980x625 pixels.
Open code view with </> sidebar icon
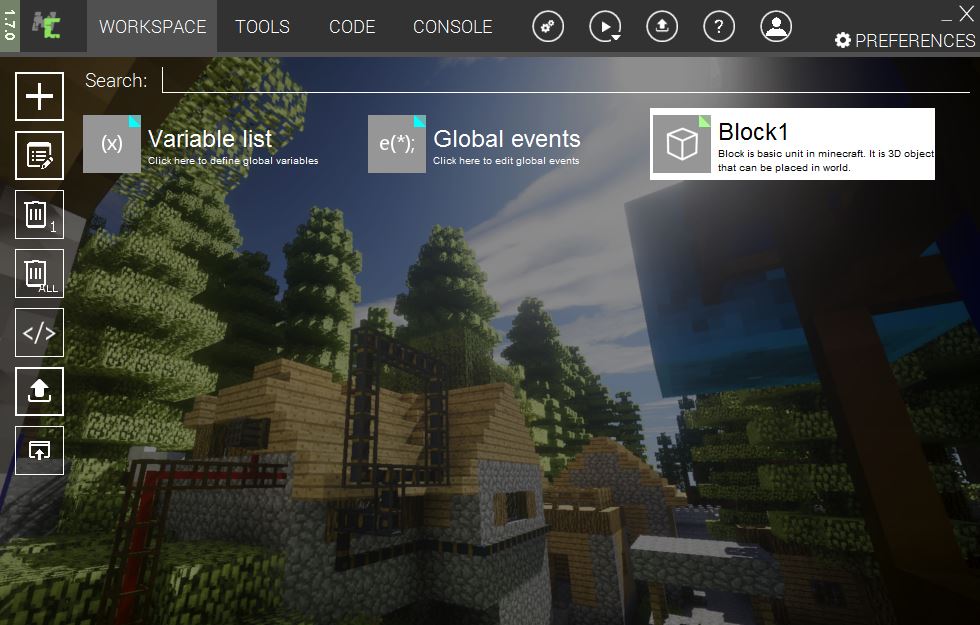pos(39,332)
